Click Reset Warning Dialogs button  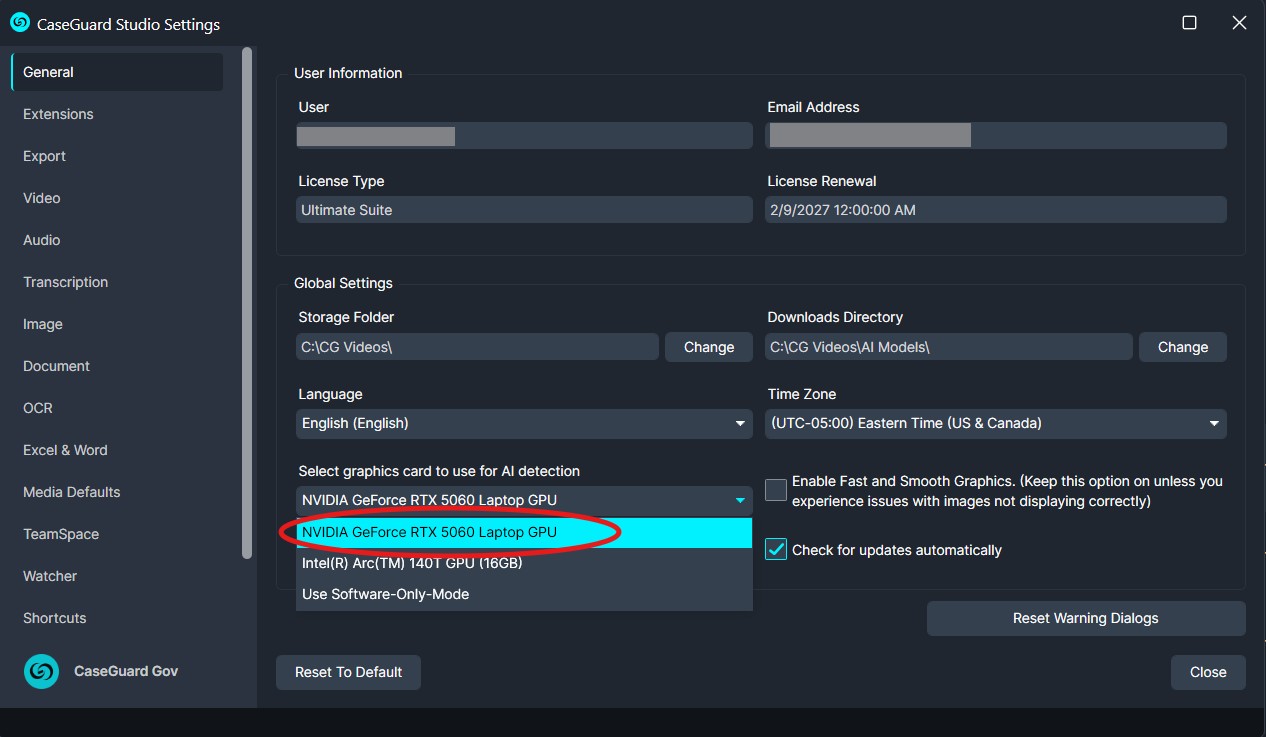1086,618
